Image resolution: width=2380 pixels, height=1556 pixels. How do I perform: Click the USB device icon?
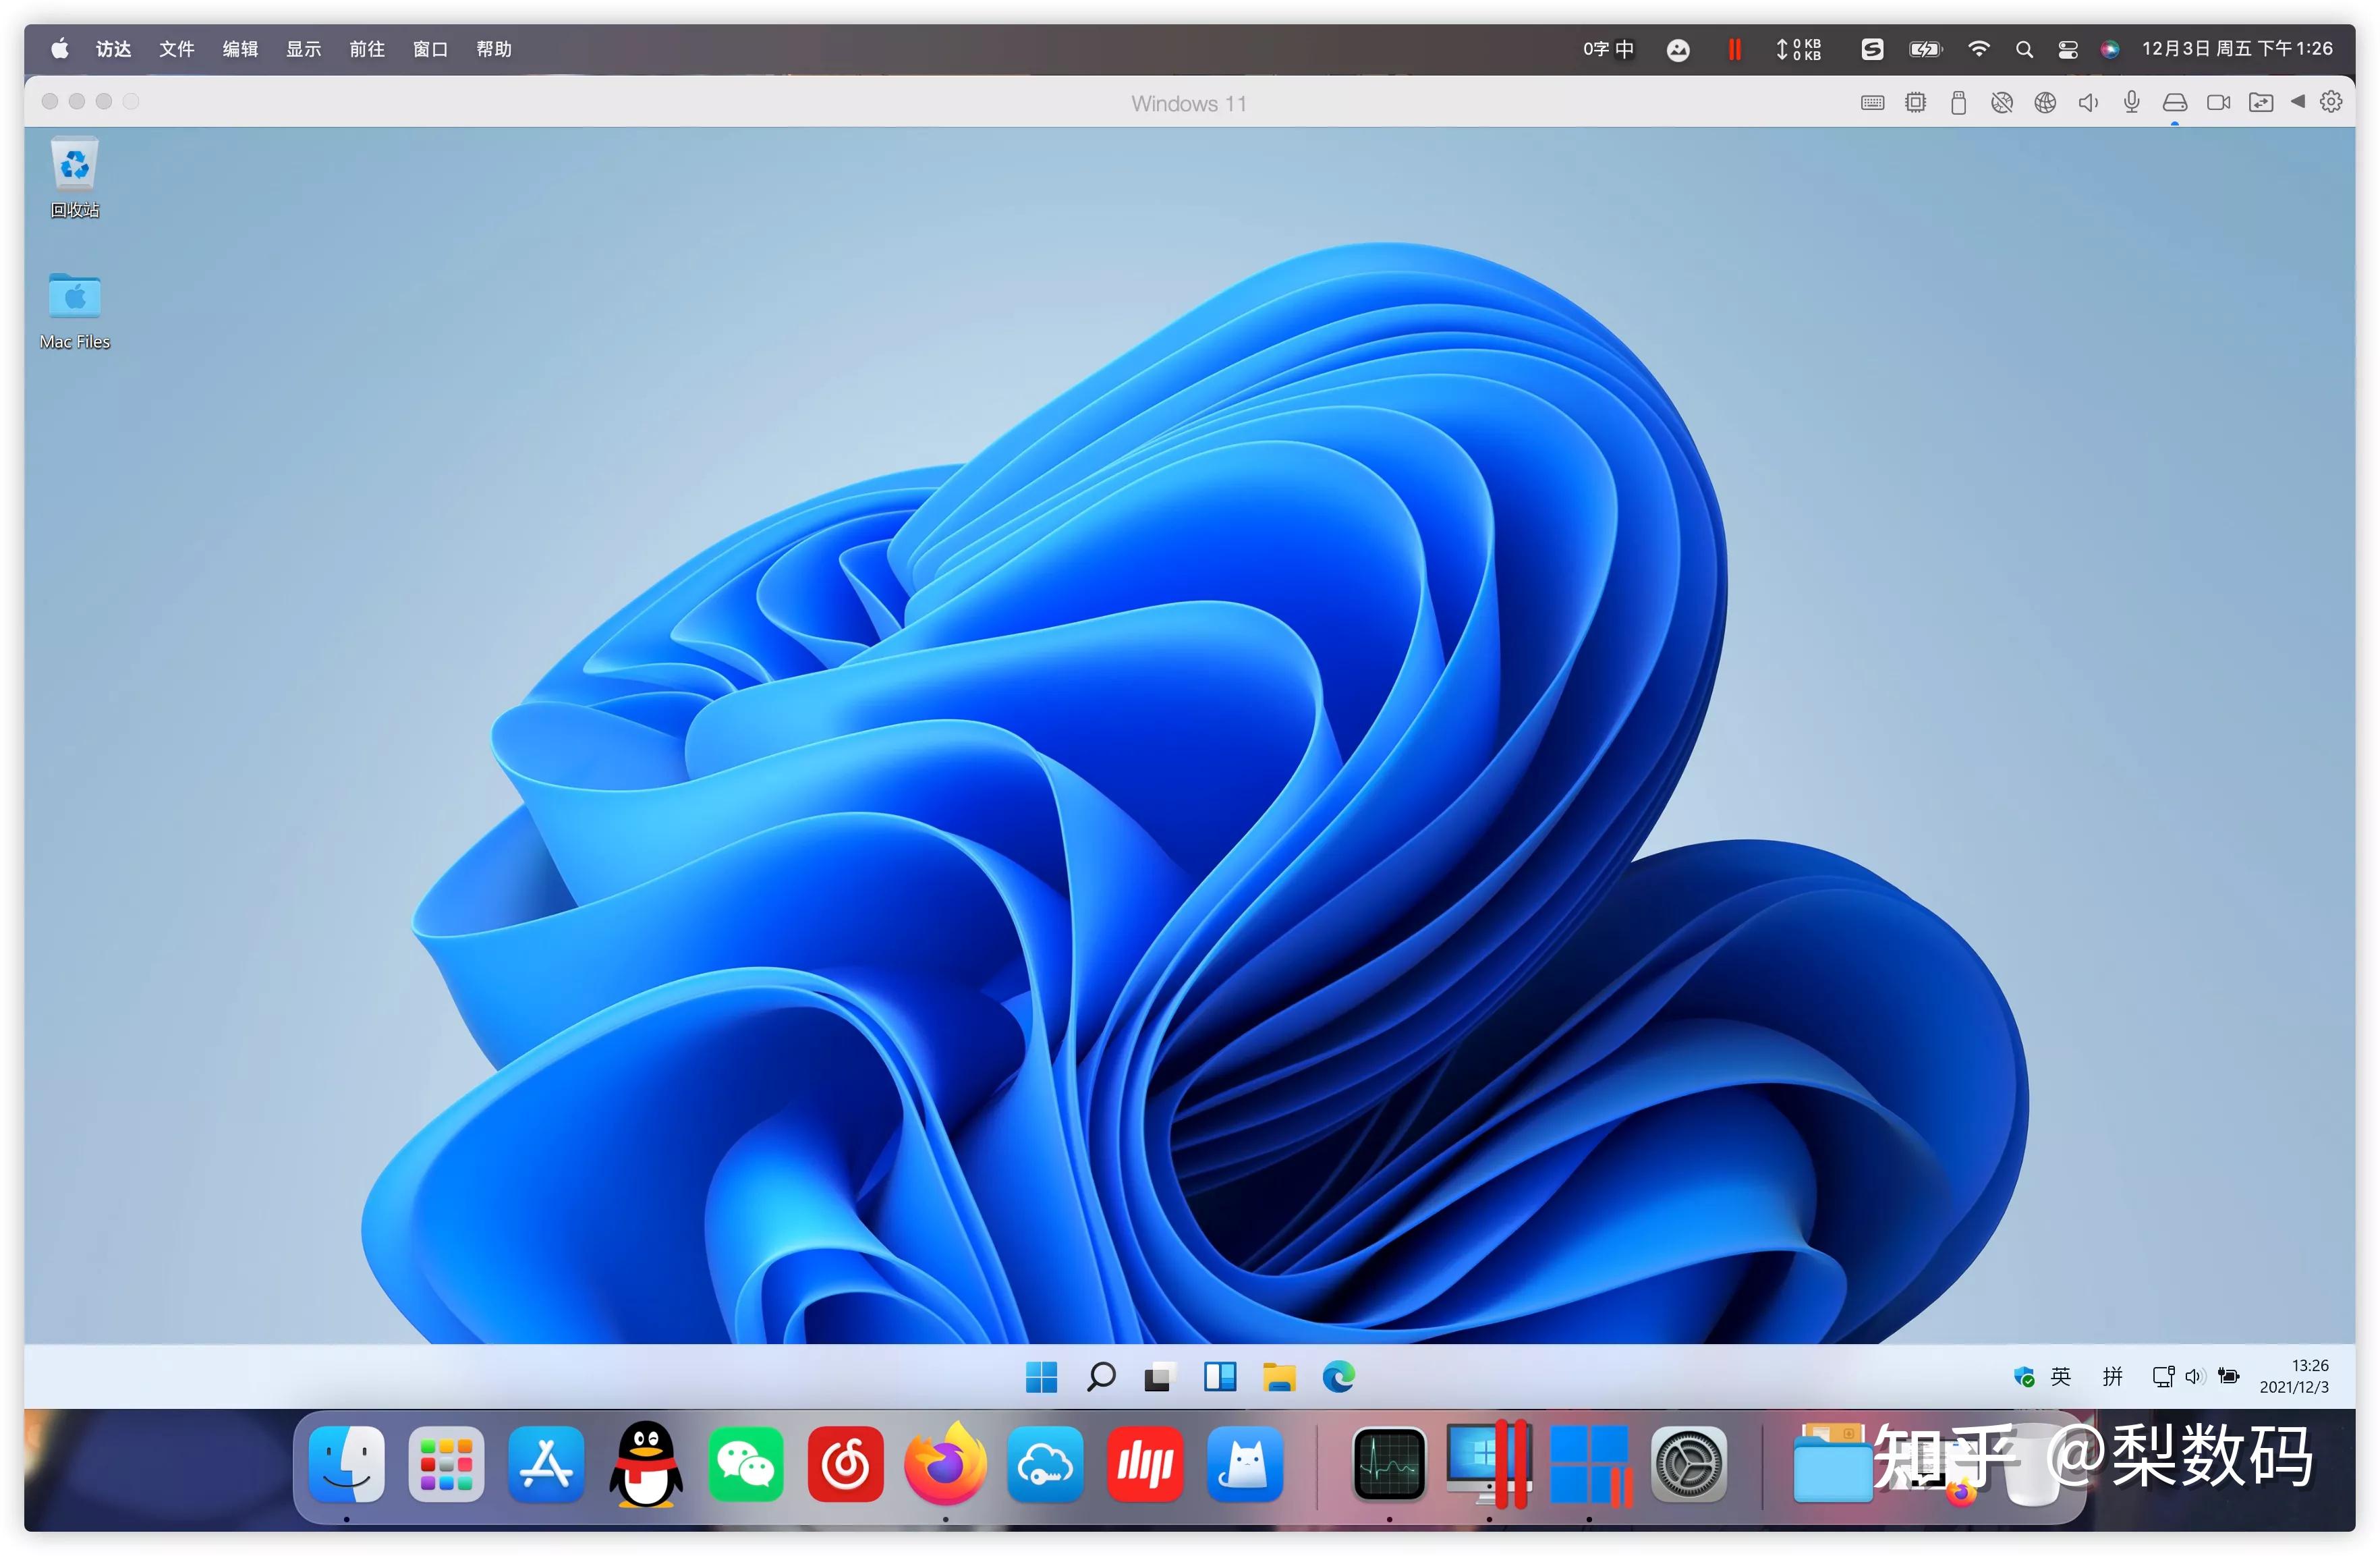pos(1958,103)
